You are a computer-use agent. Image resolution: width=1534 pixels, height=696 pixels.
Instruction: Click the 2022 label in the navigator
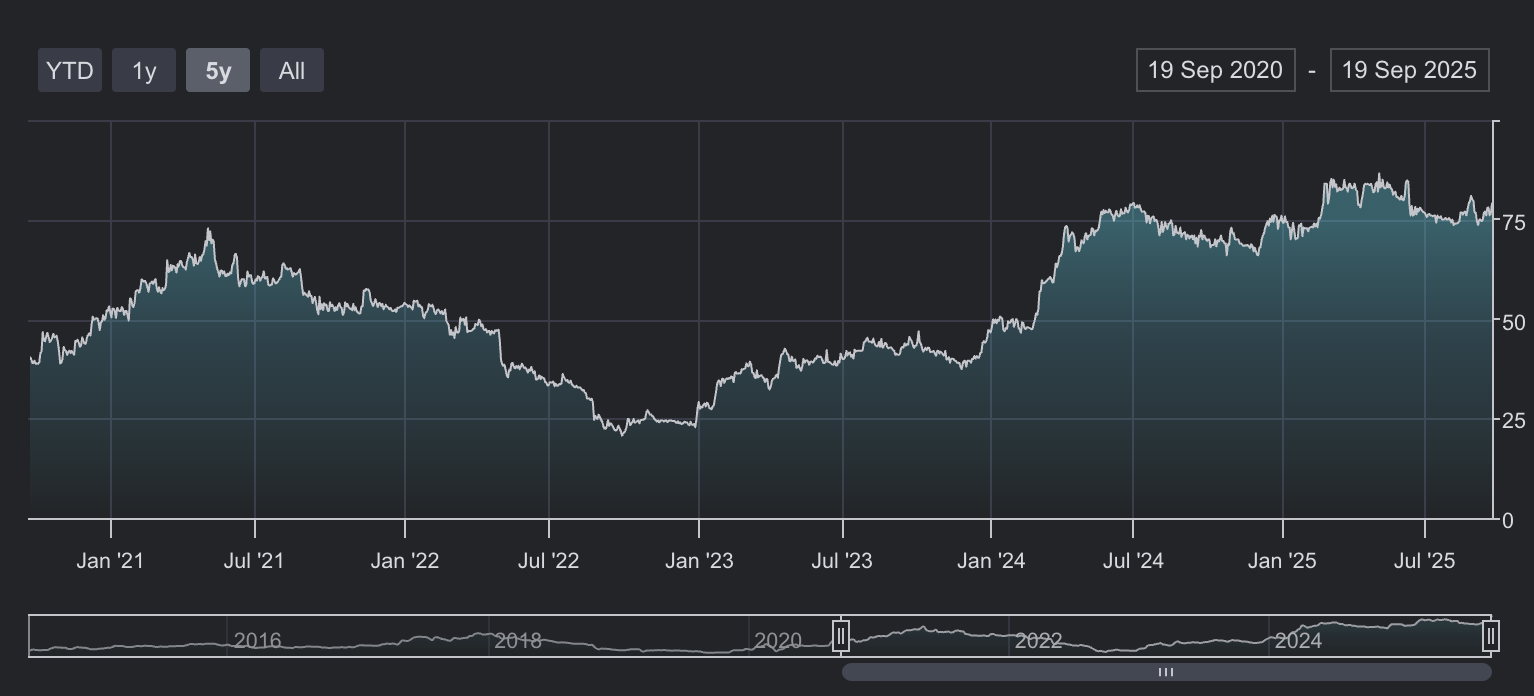(1038, 640)
